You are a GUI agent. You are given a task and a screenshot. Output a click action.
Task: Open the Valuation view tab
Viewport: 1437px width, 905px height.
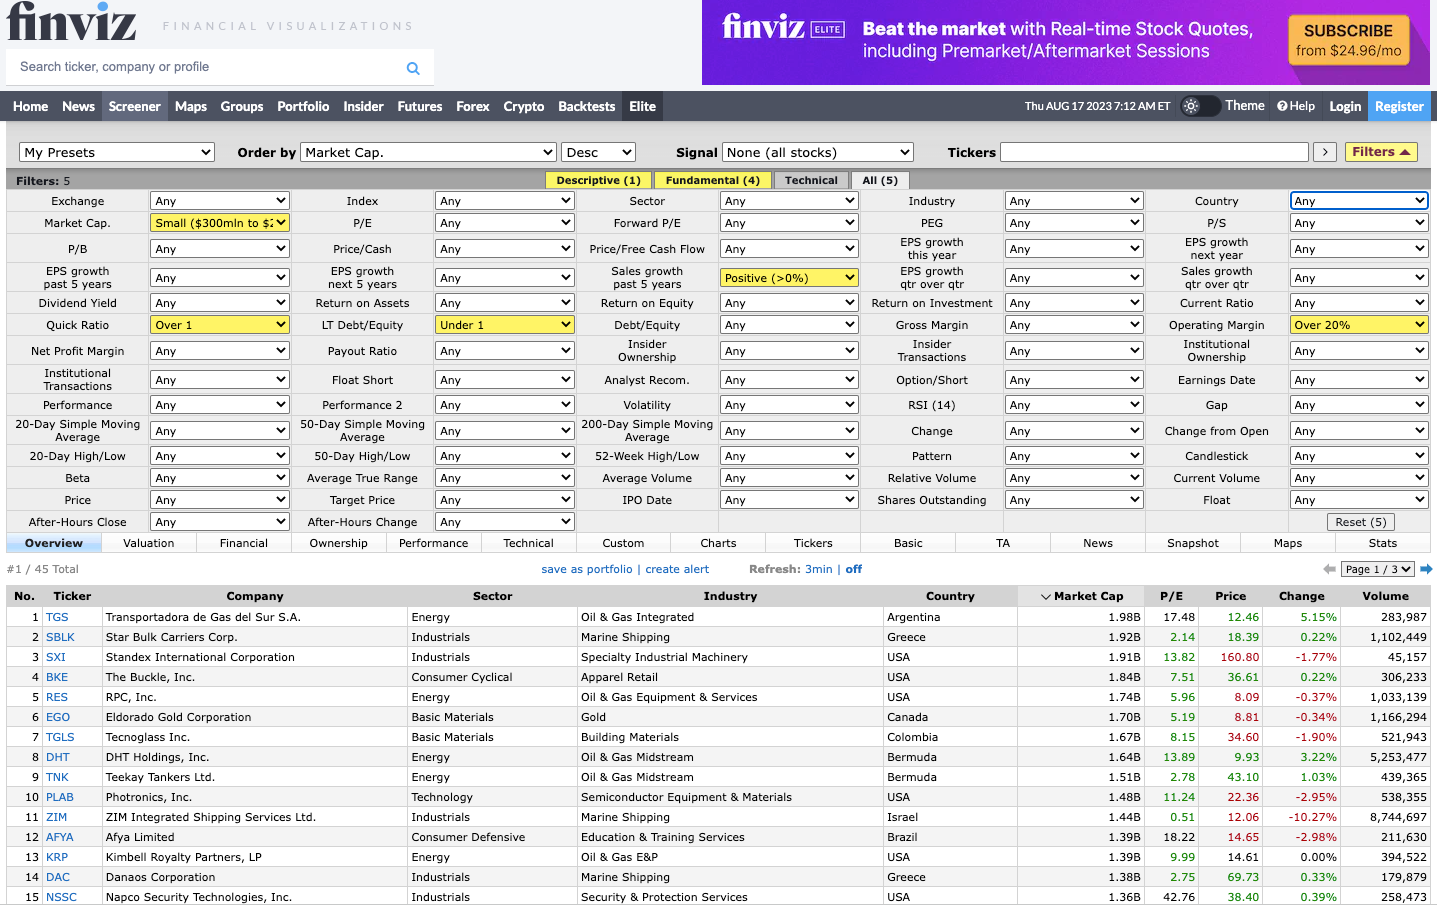149,543
